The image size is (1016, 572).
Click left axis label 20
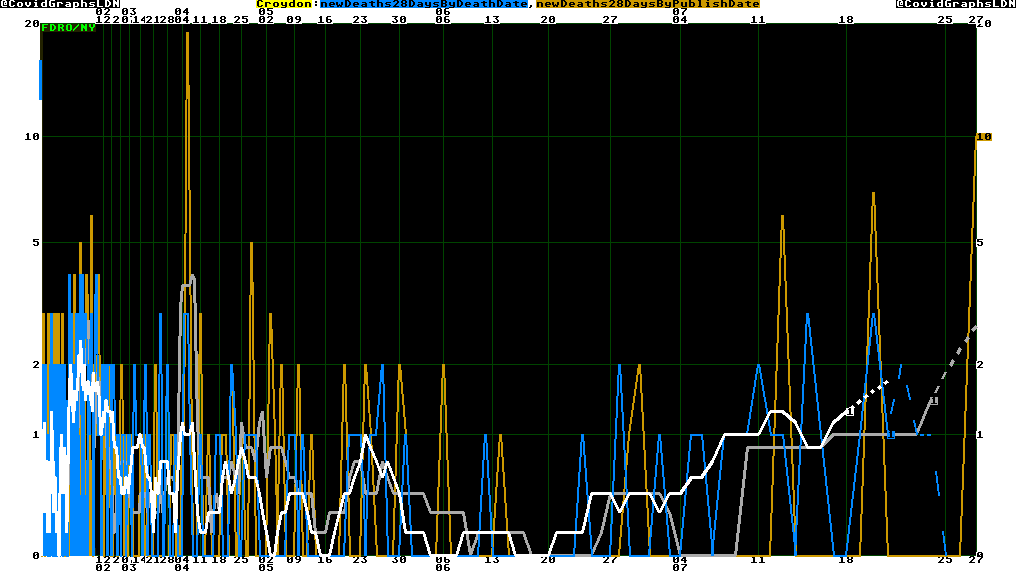click(x=32, y=24)
